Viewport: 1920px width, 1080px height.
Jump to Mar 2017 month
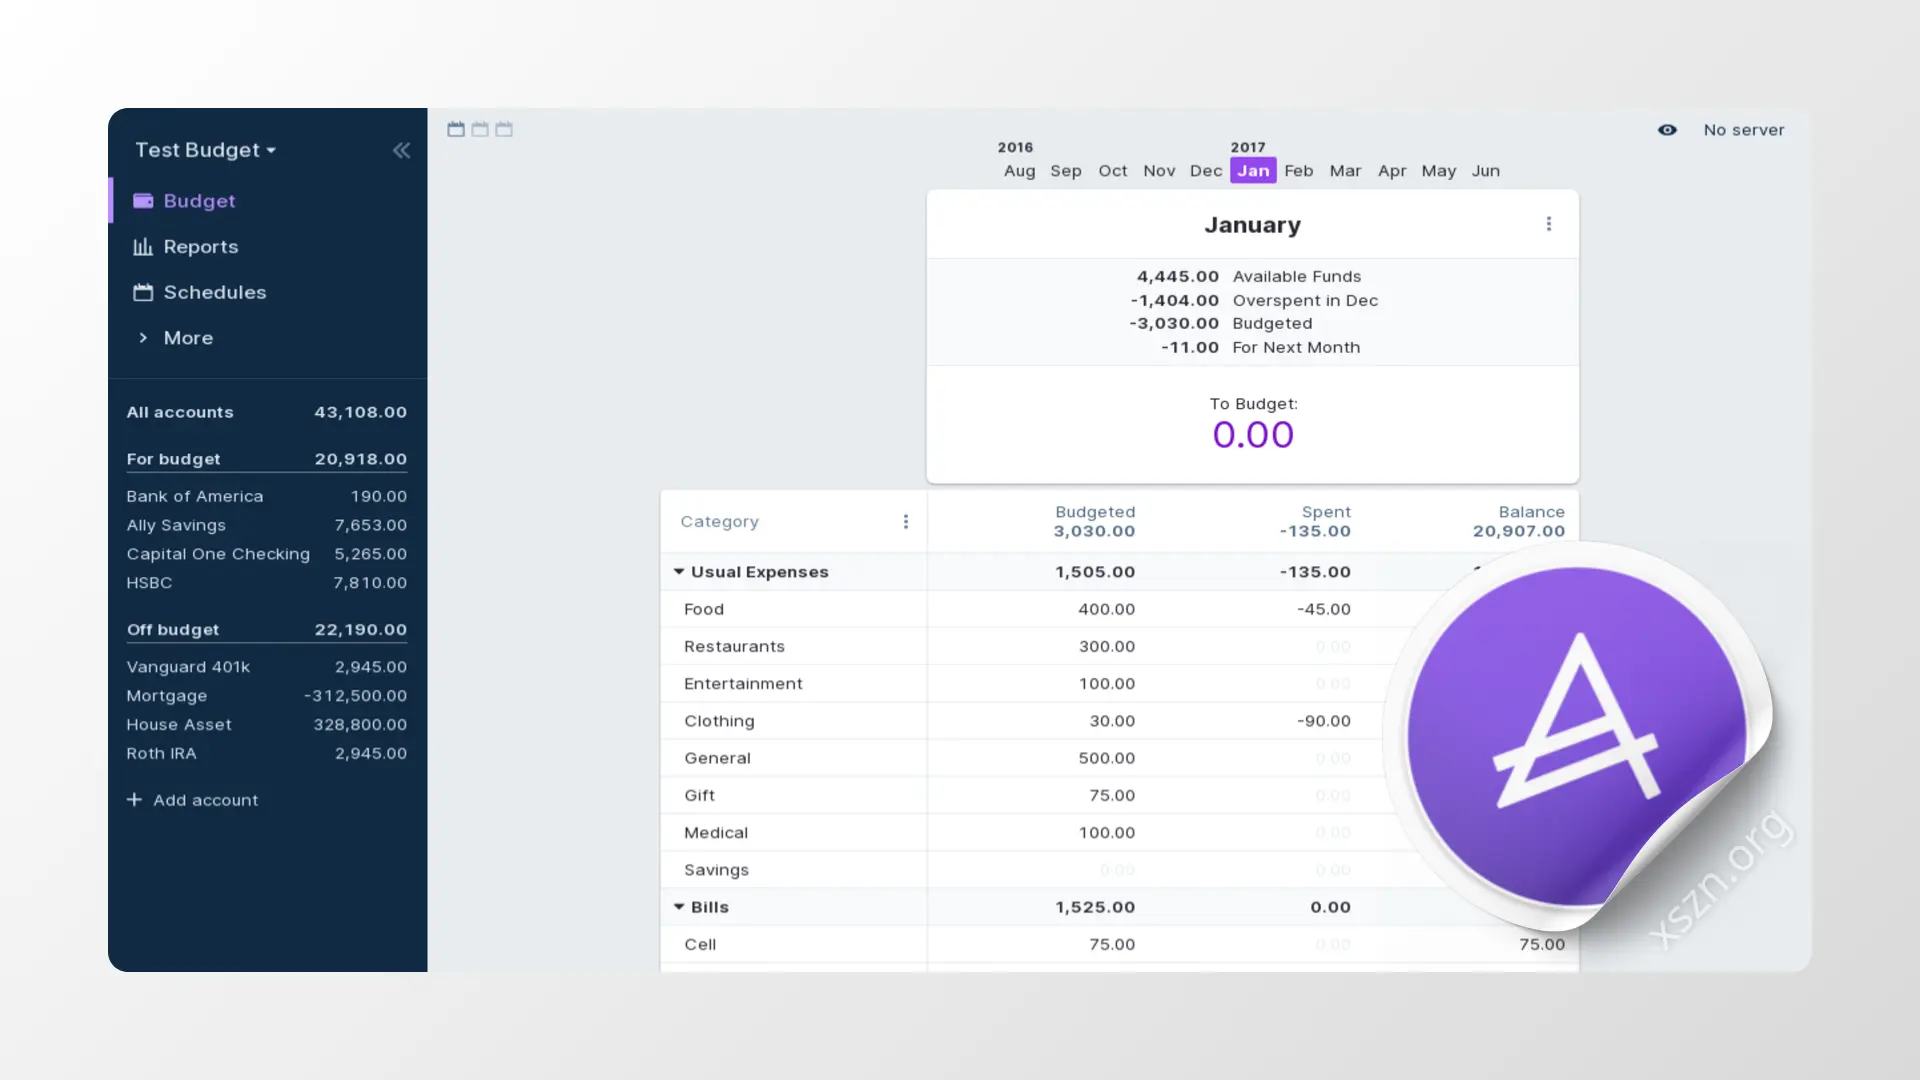click(1345, 171)
